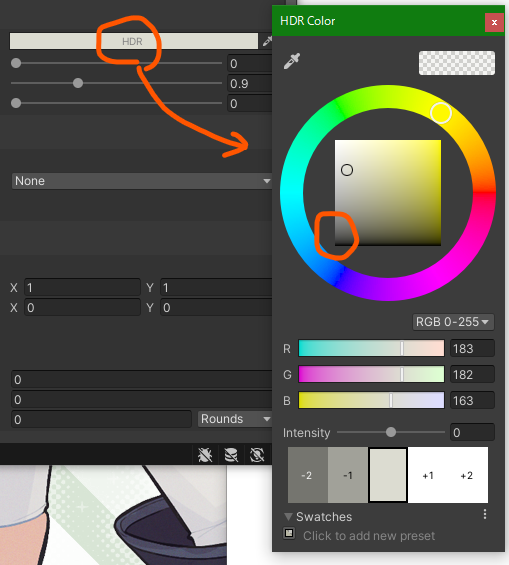Click eyedropper icon beside HDR color bar
The image size is (509, 565).
pyautogui.click(x=267, y=41)
